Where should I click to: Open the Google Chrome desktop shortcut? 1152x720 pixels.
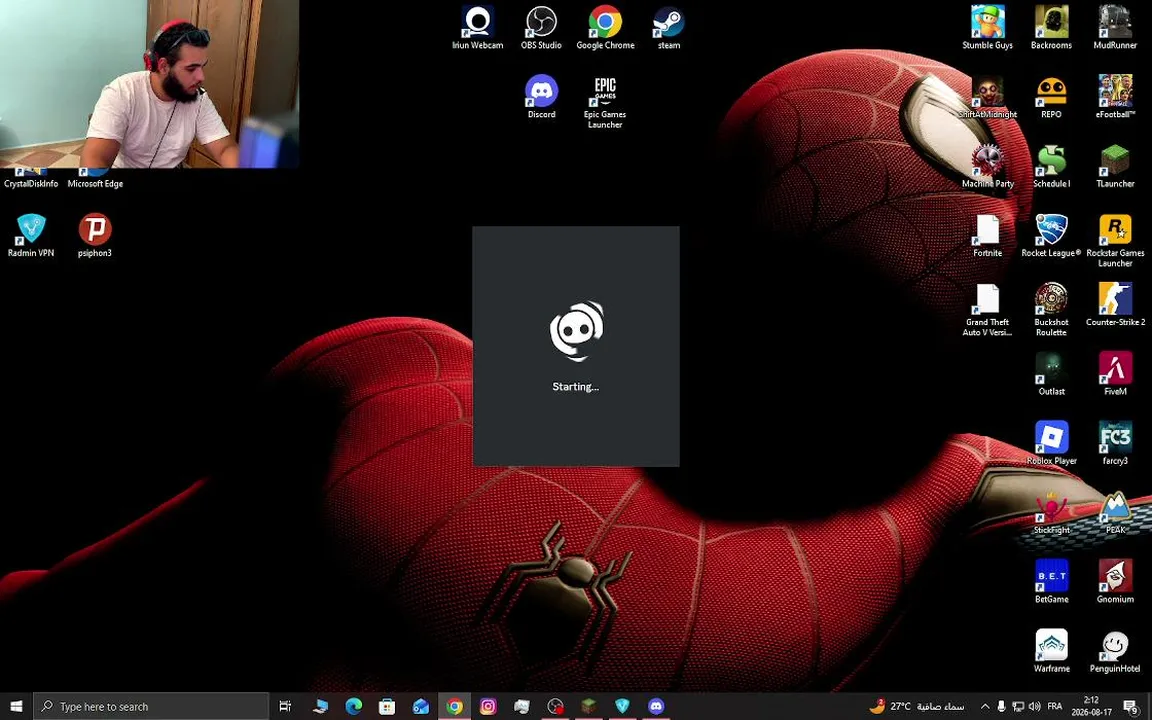pos(605,28)
